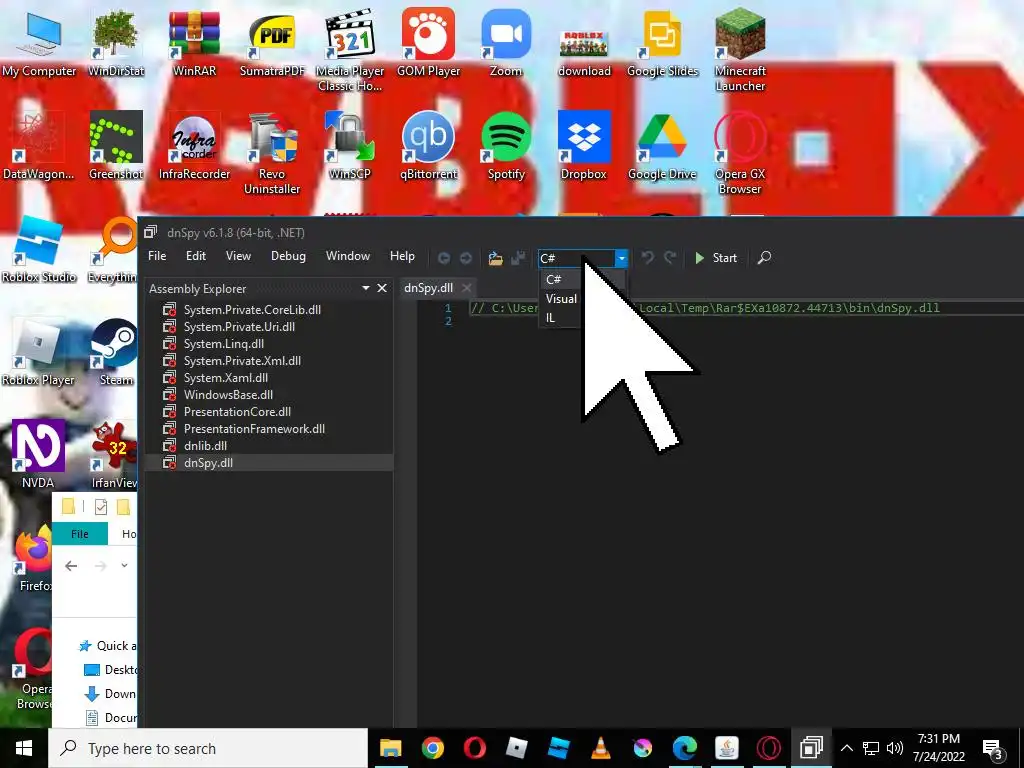The image size is (1024, 768).
Task: Open WinSCP desktop shortcut
Action: 350,146
